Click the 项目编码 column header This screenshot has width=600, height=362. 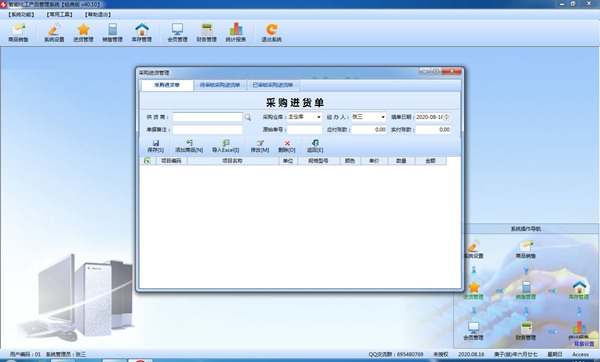(x=171, y=161)
